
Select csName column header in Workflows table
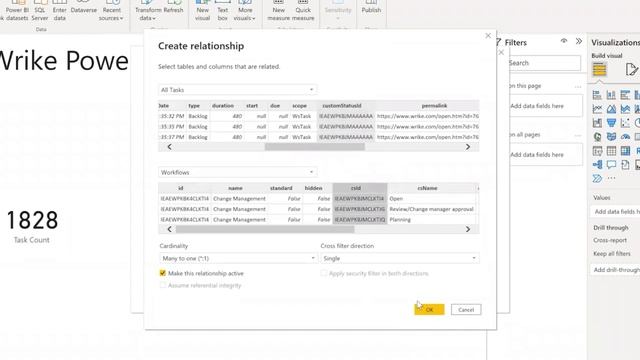point(428,188)
